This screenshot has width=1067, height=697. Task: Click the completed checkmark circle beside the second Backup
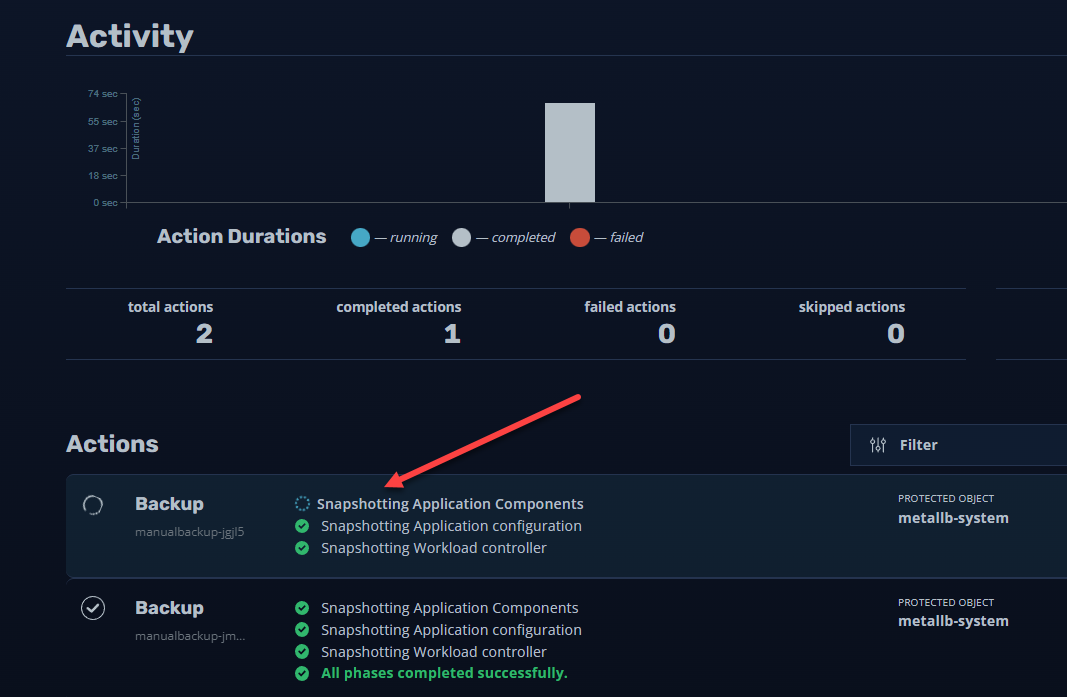pyautogui.click(x=93, y=608)
